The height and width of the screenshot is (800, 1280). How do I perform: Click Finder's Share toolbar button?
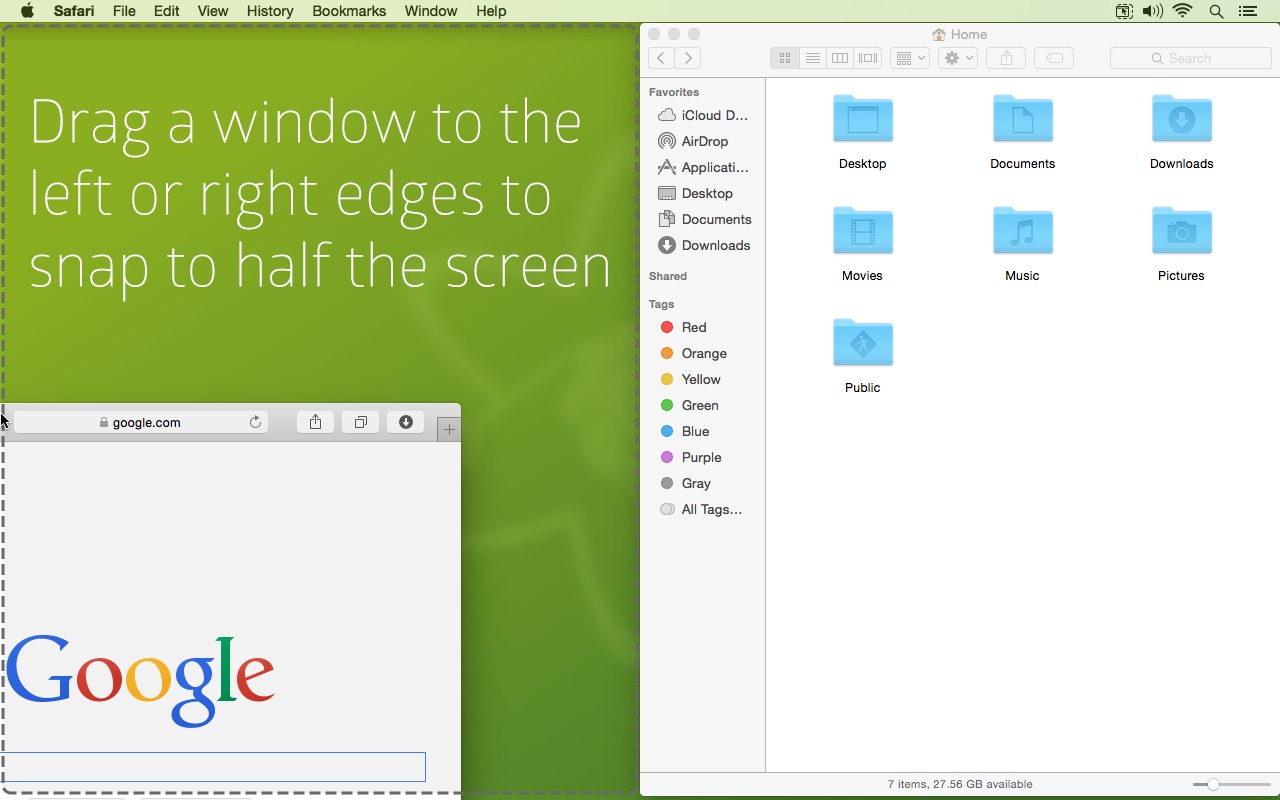tap(1006, 58)
